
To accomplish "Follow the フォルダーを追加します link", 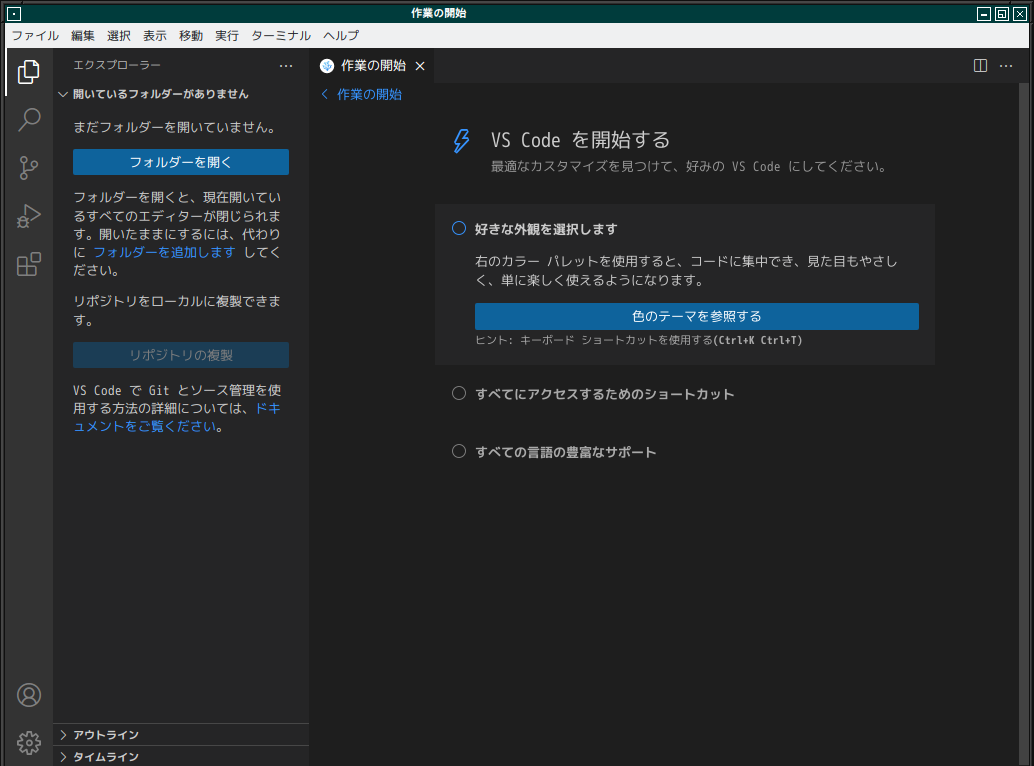I will pos(164,252).
